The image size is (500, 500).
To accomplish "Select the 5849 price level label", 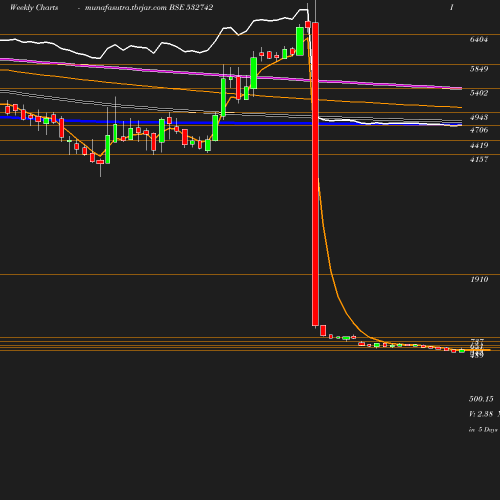I will coord(479,69).
